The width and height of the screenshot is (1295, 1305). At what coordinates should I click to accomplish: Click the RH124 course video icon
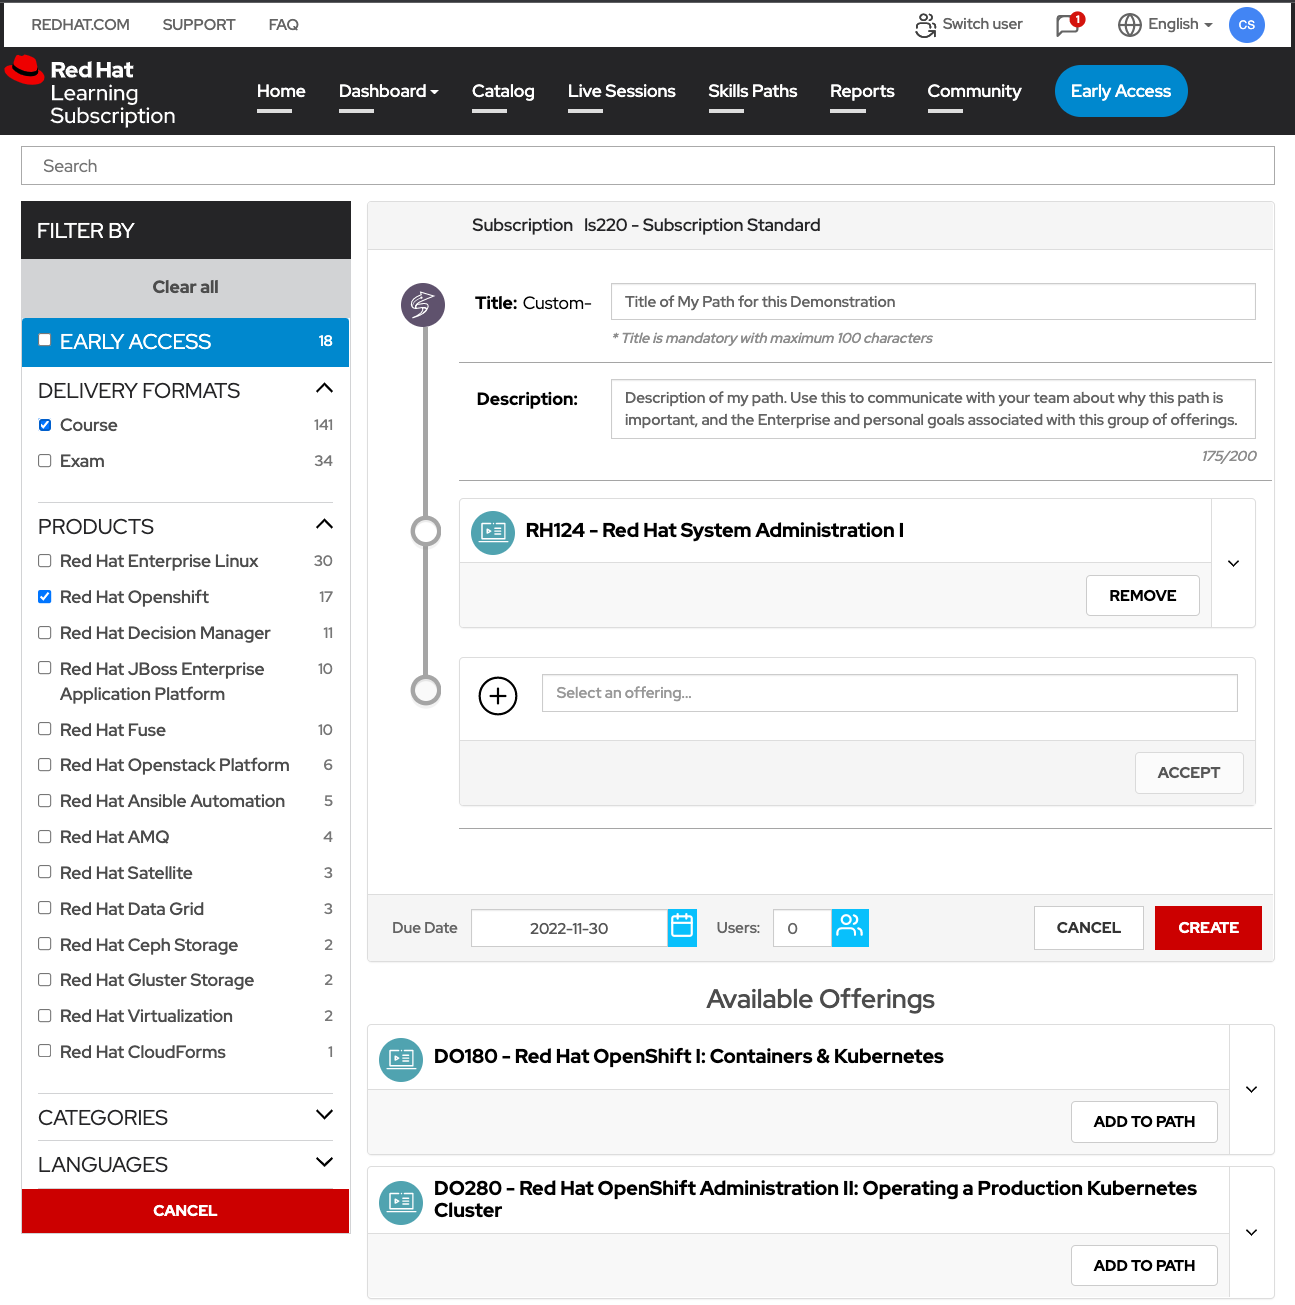tap(492, 533)
